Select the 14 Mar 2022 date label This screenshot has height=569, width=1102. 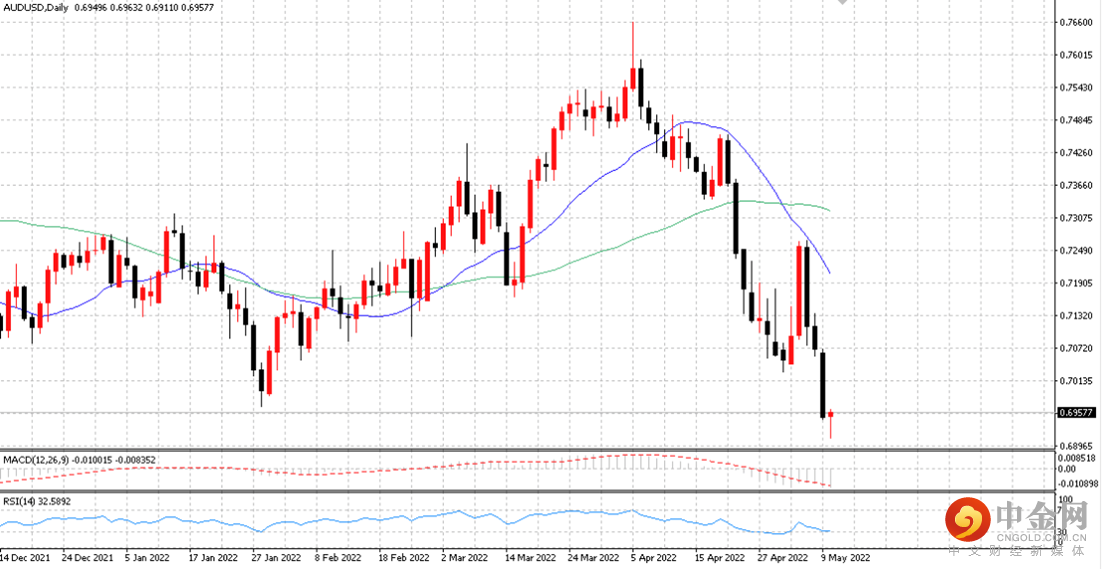[530, 558]
